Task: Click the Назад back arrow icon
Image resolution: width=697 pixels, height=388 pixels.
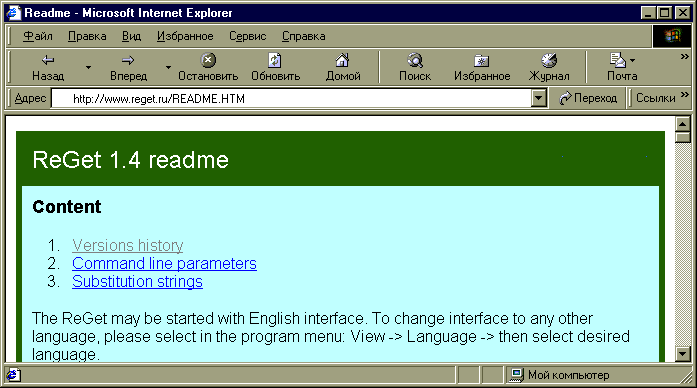Action: (x=48, y=60)
